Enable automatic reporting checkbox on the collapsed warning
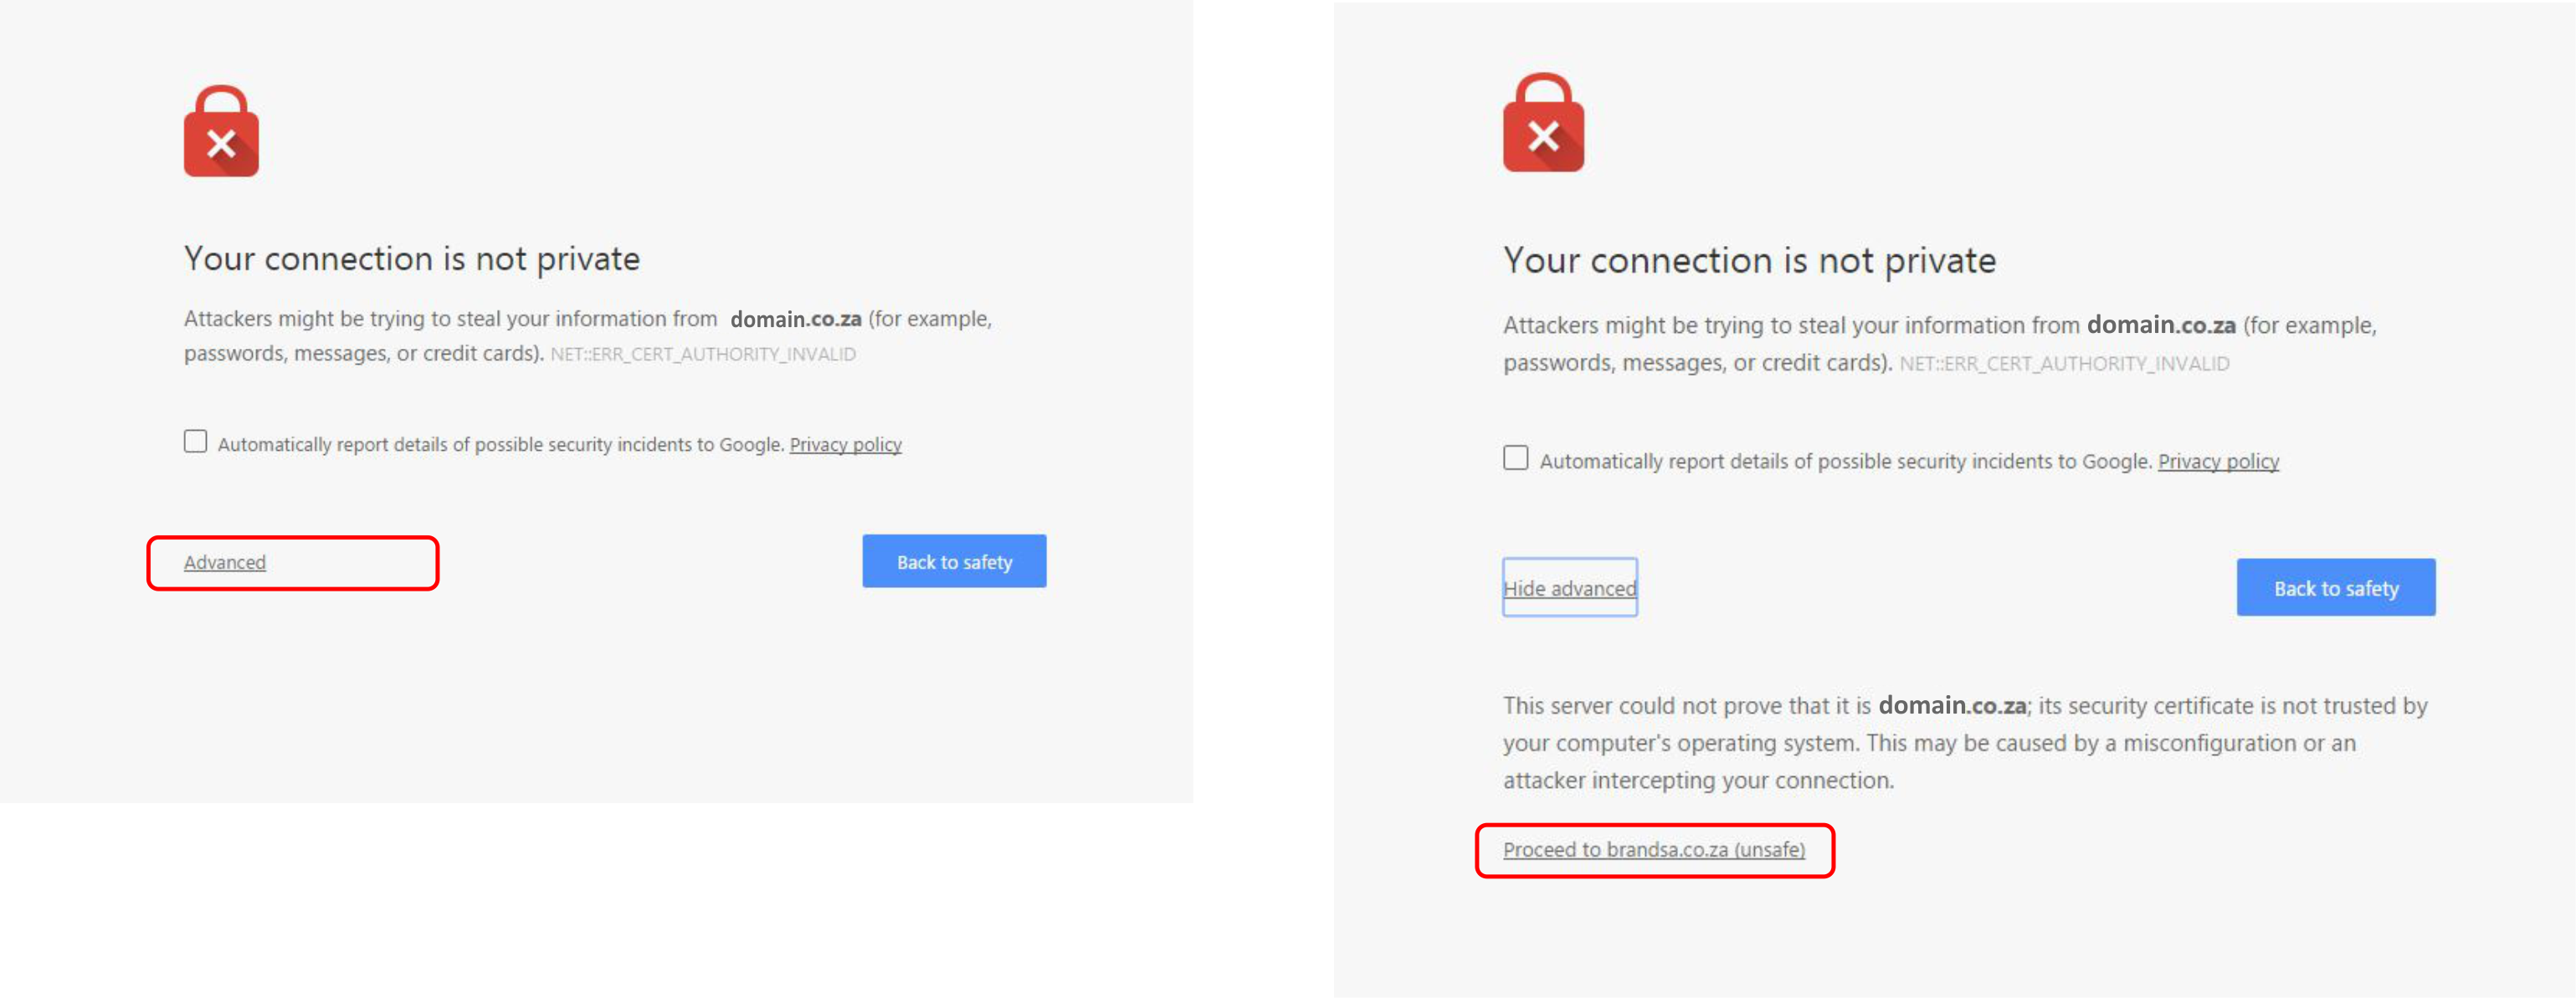Image resolution: width=2576 pixels, height=998 pixels. 195,441
